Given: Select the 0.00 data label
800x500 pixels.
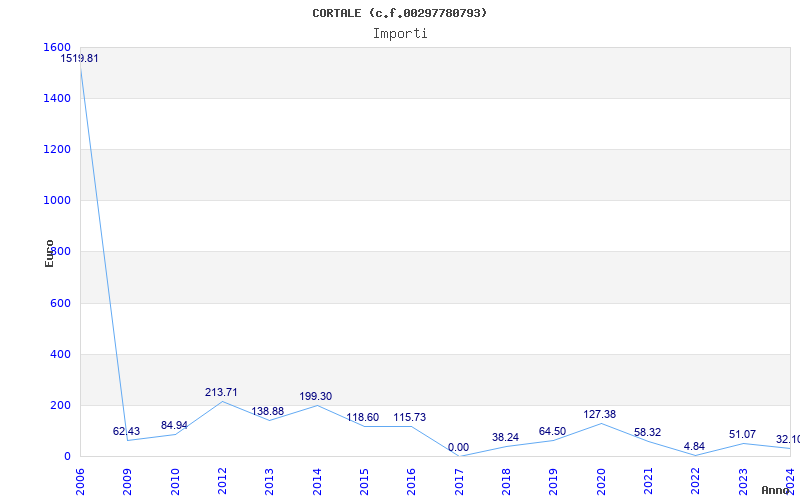Looking at the screenshot, I should click(x=458, y=447).
